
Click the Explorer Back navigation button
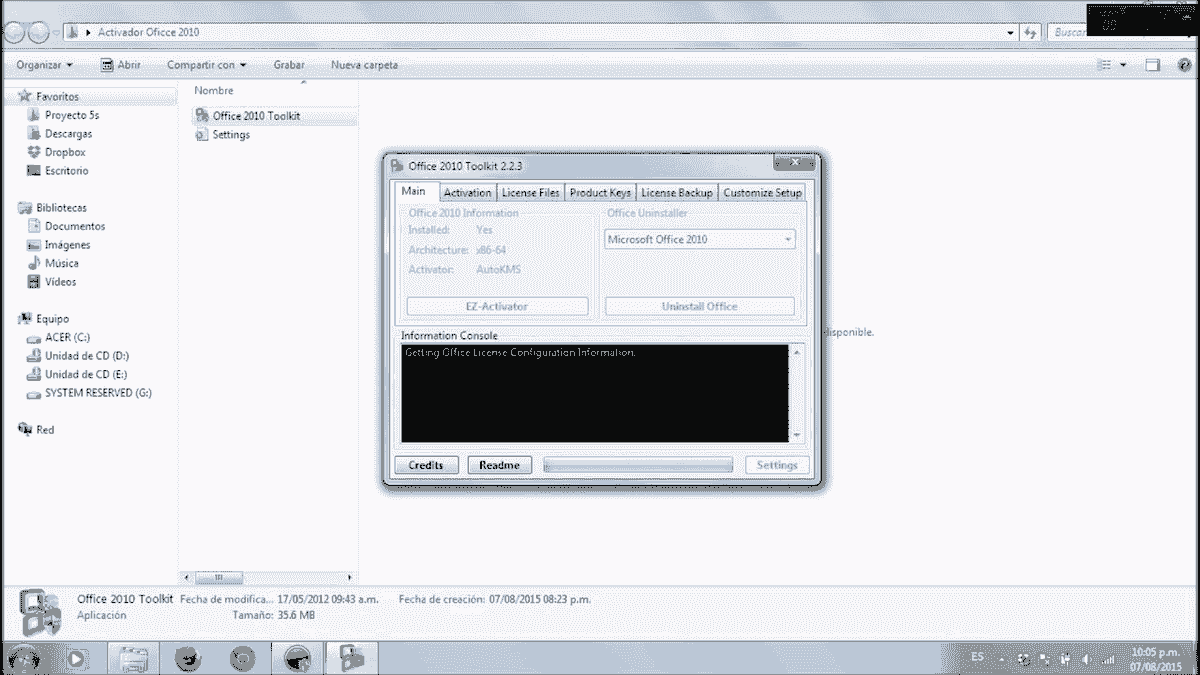15,32
